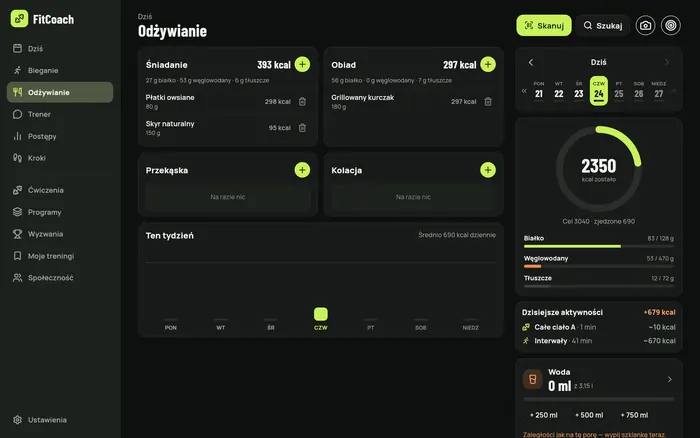Click the Wyzwania trophy icon
Image resolution: width=700 pixels, height=438 pixels.
pyautogui.click(x=17, y=234)
